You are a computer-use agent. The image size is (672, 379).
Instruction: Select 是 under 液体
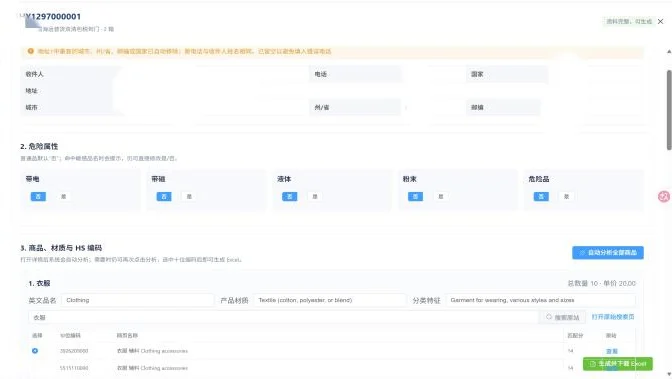click(315, 196)
